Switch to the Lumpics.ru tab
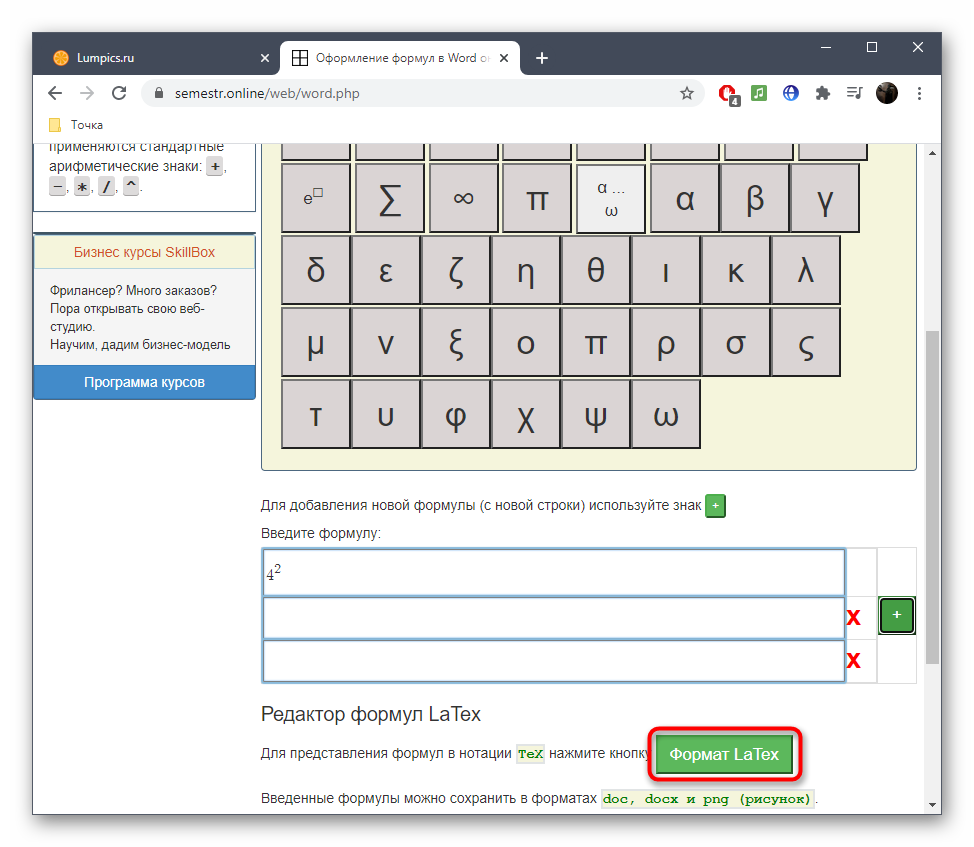974x847 pixels. point(156,58)
